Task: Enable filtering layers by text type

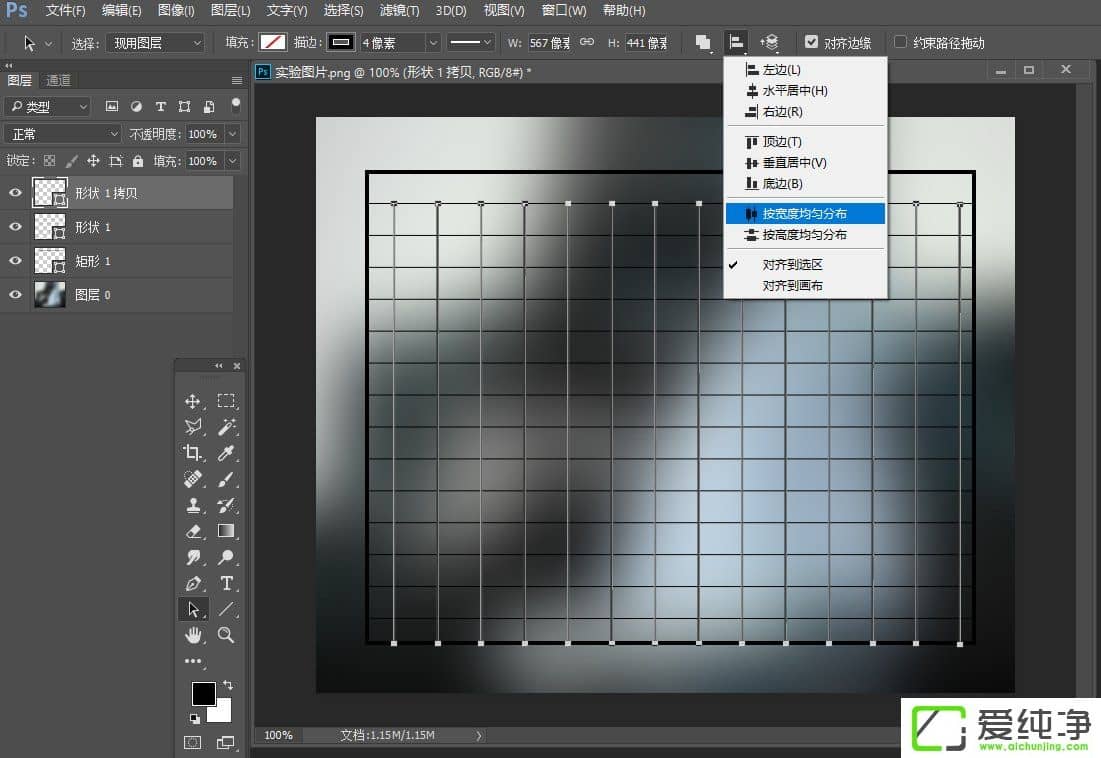Action: 160,106
